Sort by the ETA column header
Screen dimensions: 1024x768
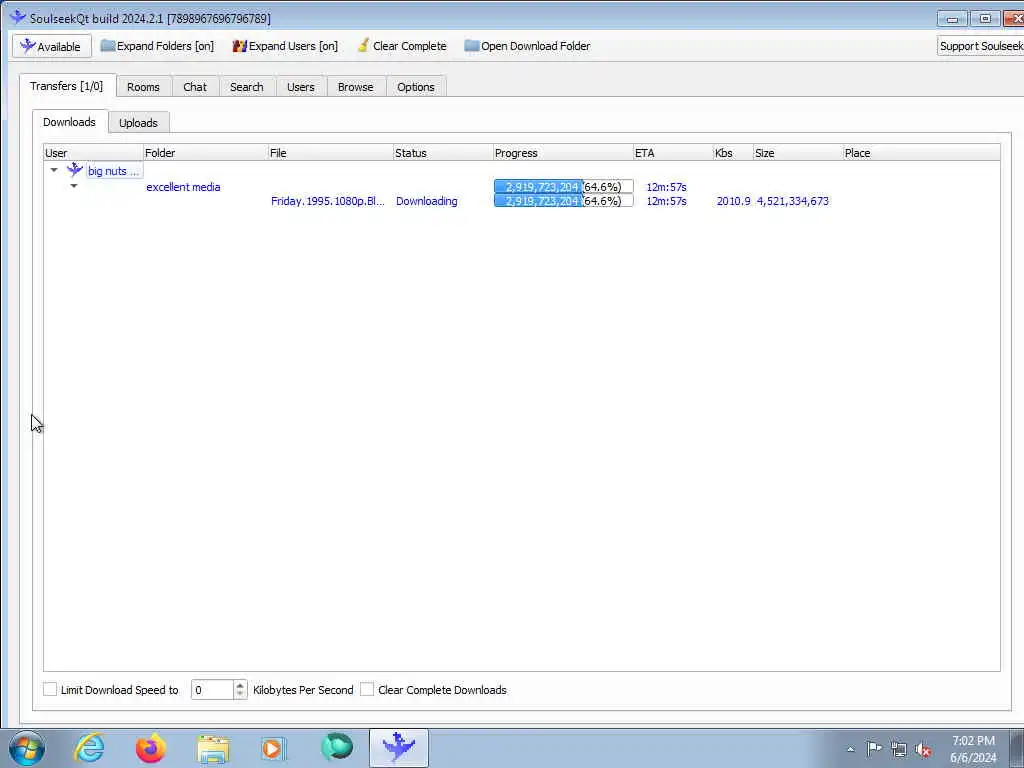click(x=673, y=153)
